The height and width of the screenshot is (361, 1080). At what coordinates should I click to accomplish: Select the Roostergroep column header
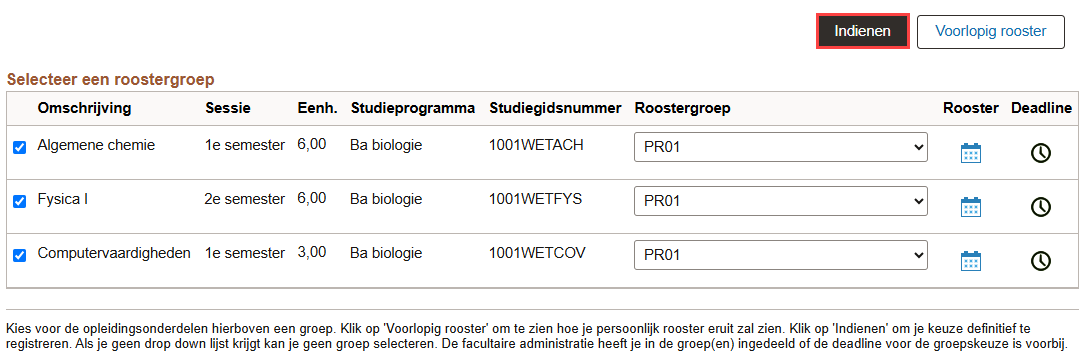pos(683,109)
